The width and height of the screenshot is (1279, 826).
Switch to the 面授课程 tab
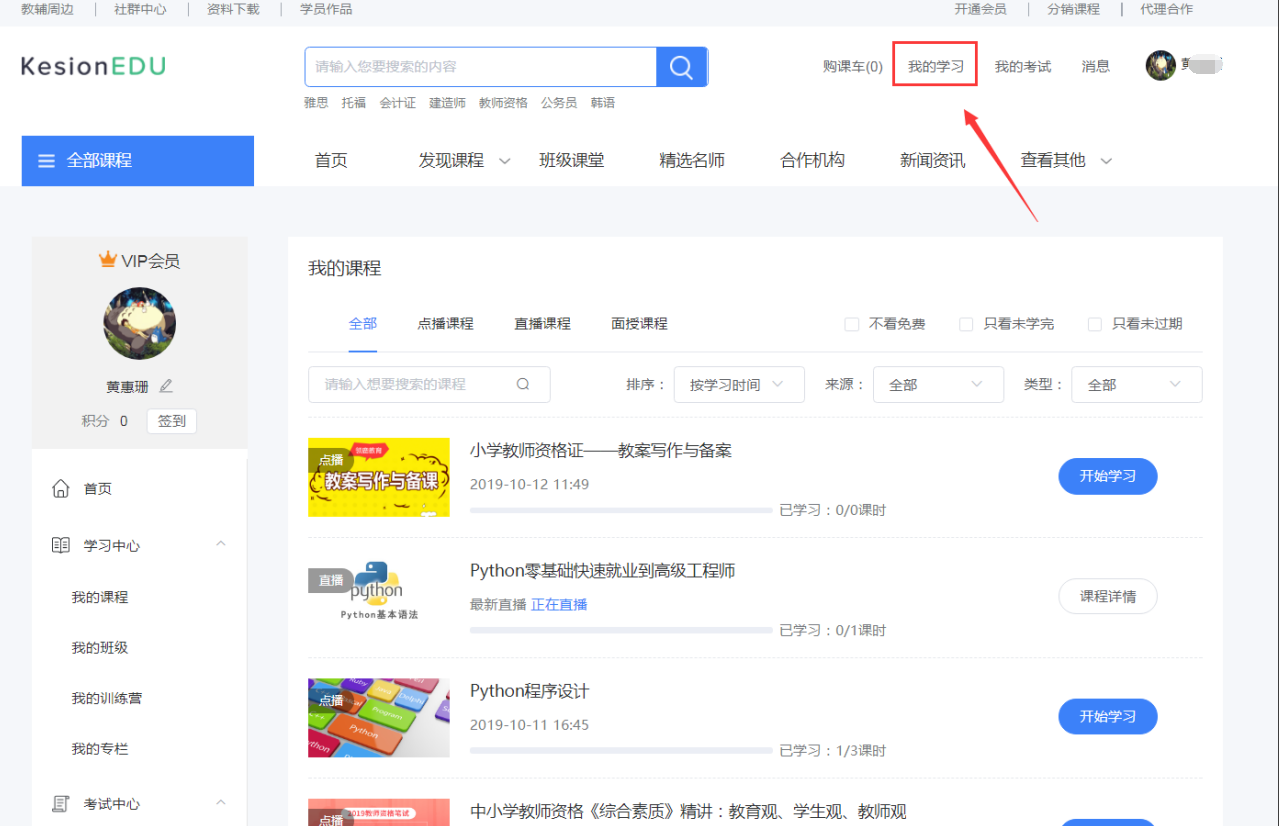(639, 324)
